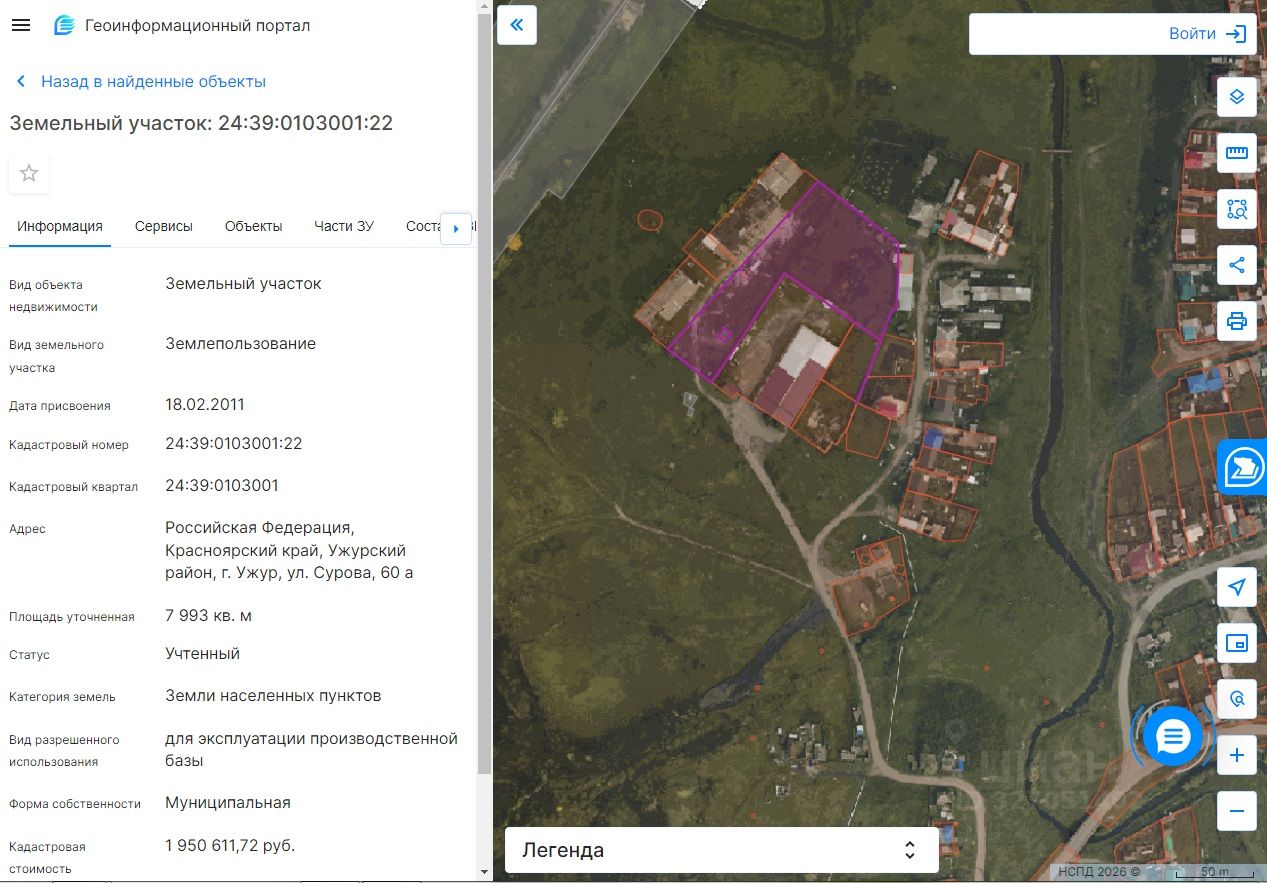Open the blue side widget tab

[1243, 467]
